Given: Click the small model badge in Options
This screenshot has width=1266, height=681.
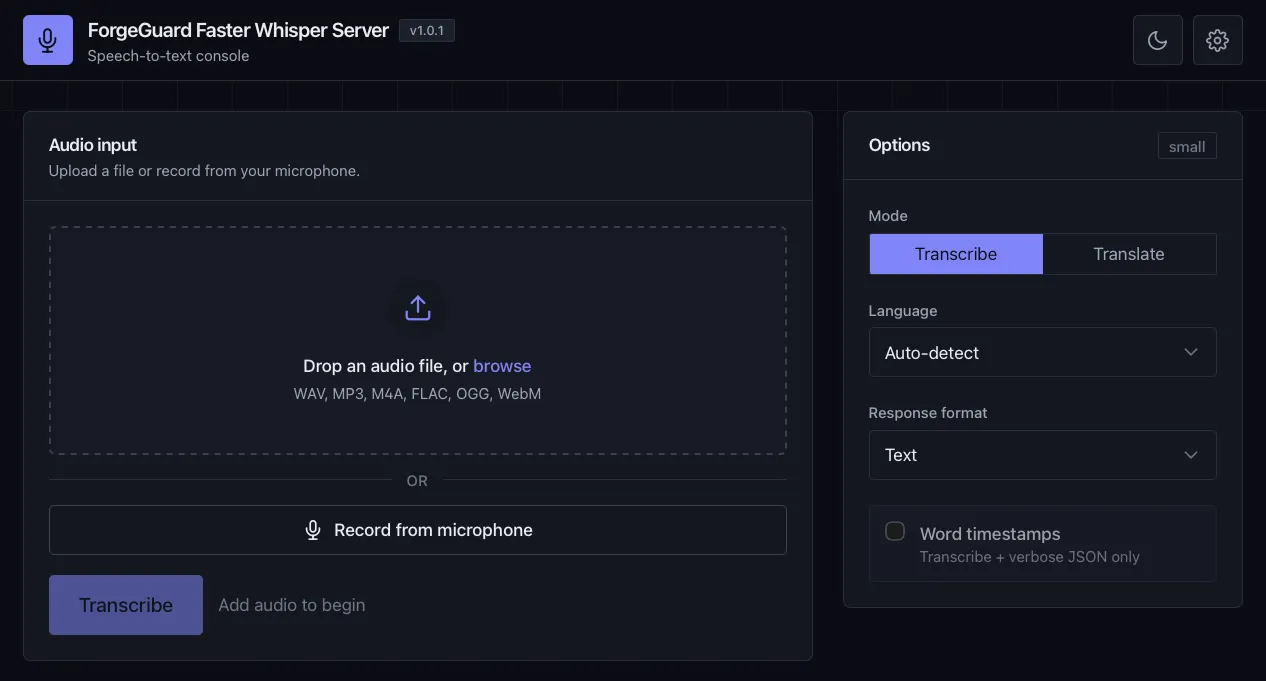Looking at the screenshot, I should [x=1187, y=146].
